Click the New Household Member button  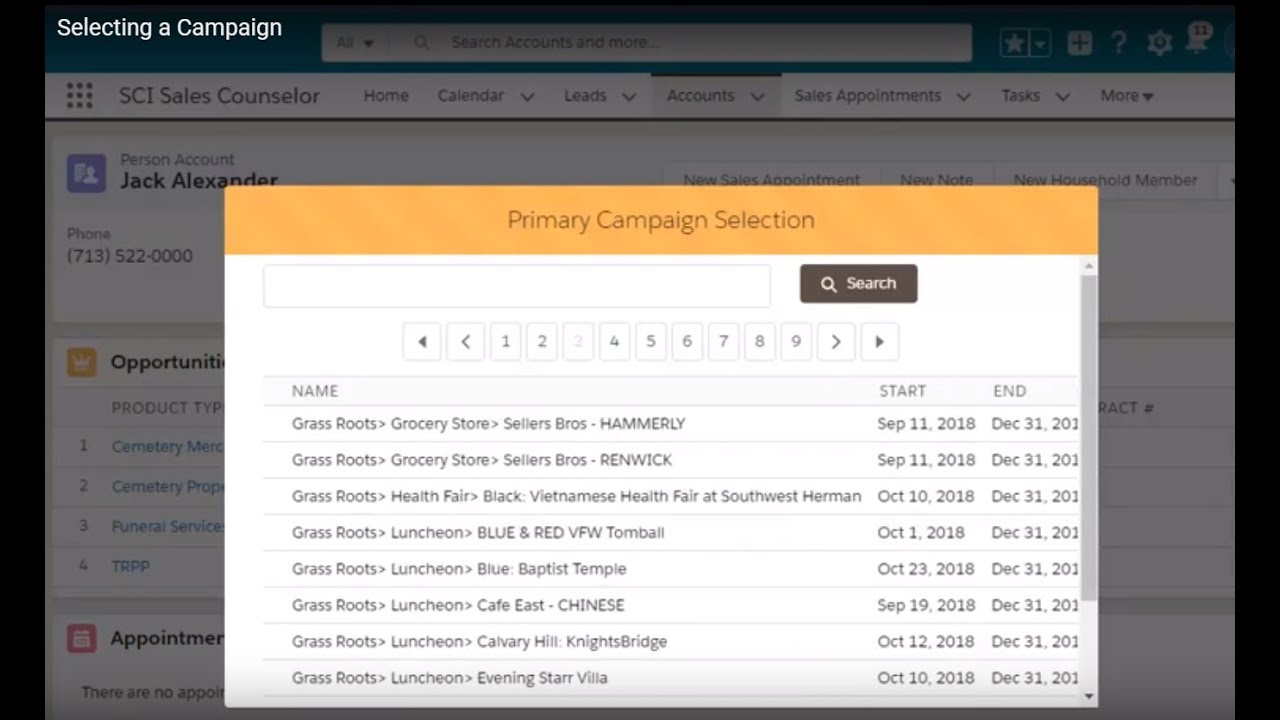1105,180
